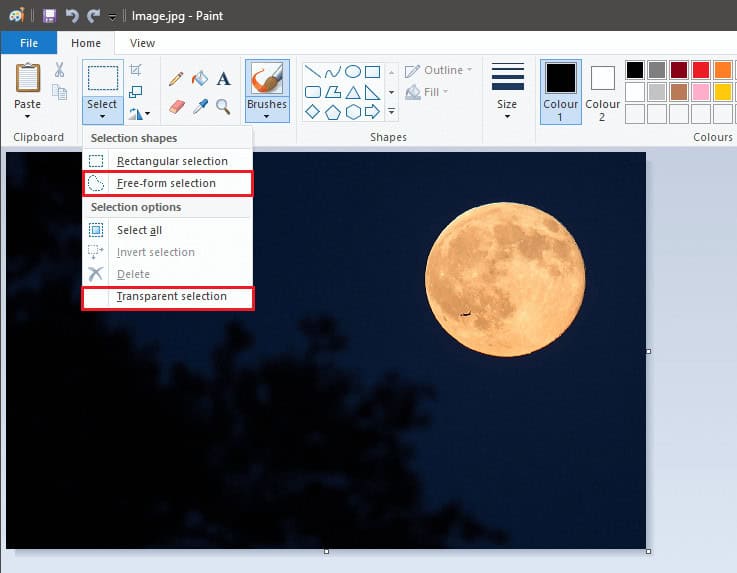Select the Right arrow shape

(372, 112)
